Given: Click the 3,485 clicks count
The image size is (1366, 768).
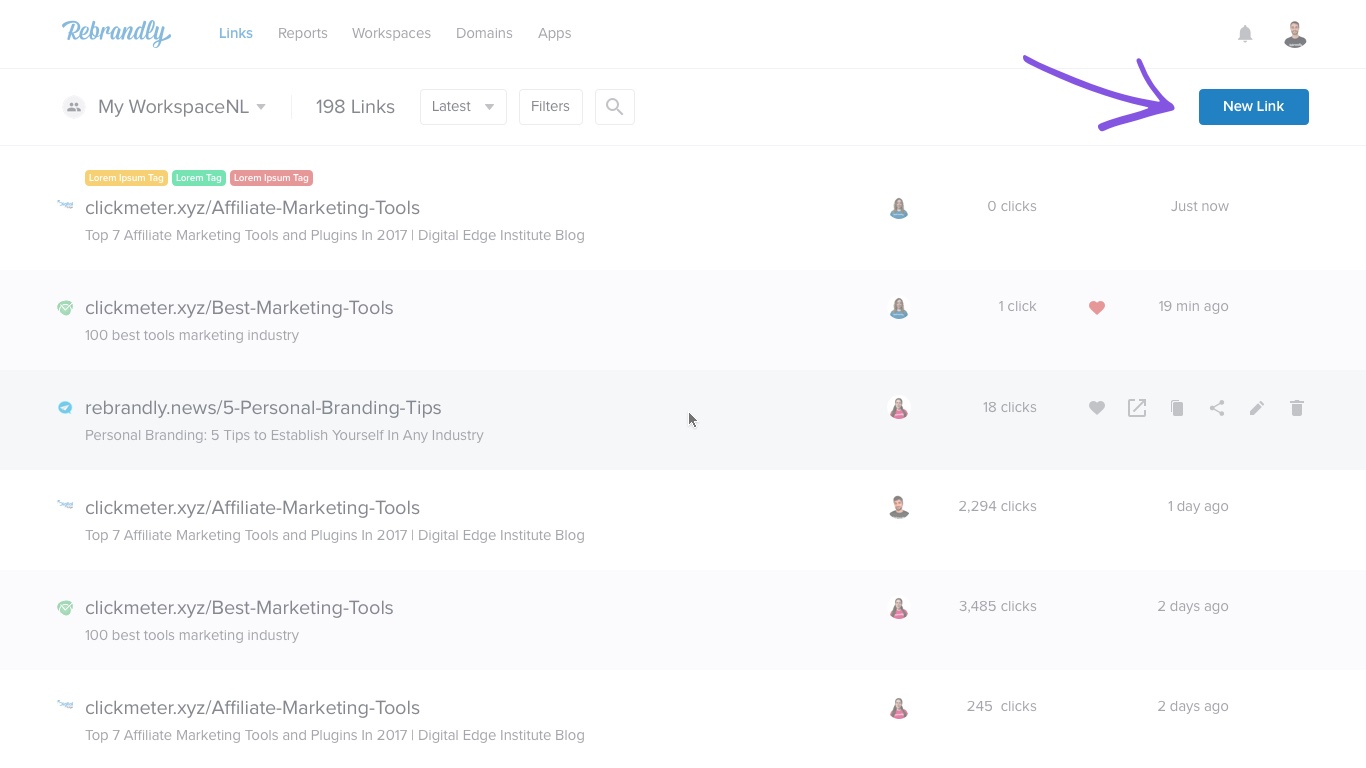Looking at the screenshot, I should coord(998,606).
